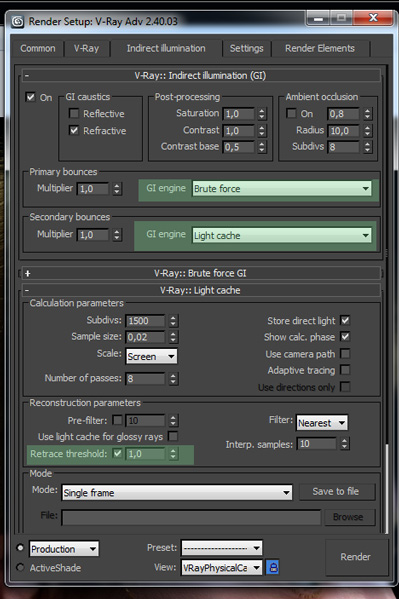The width and height of the screenshot is (399, 599).
Task: Open the Filter dropdown showing Nearest
Action: (322, 423)
